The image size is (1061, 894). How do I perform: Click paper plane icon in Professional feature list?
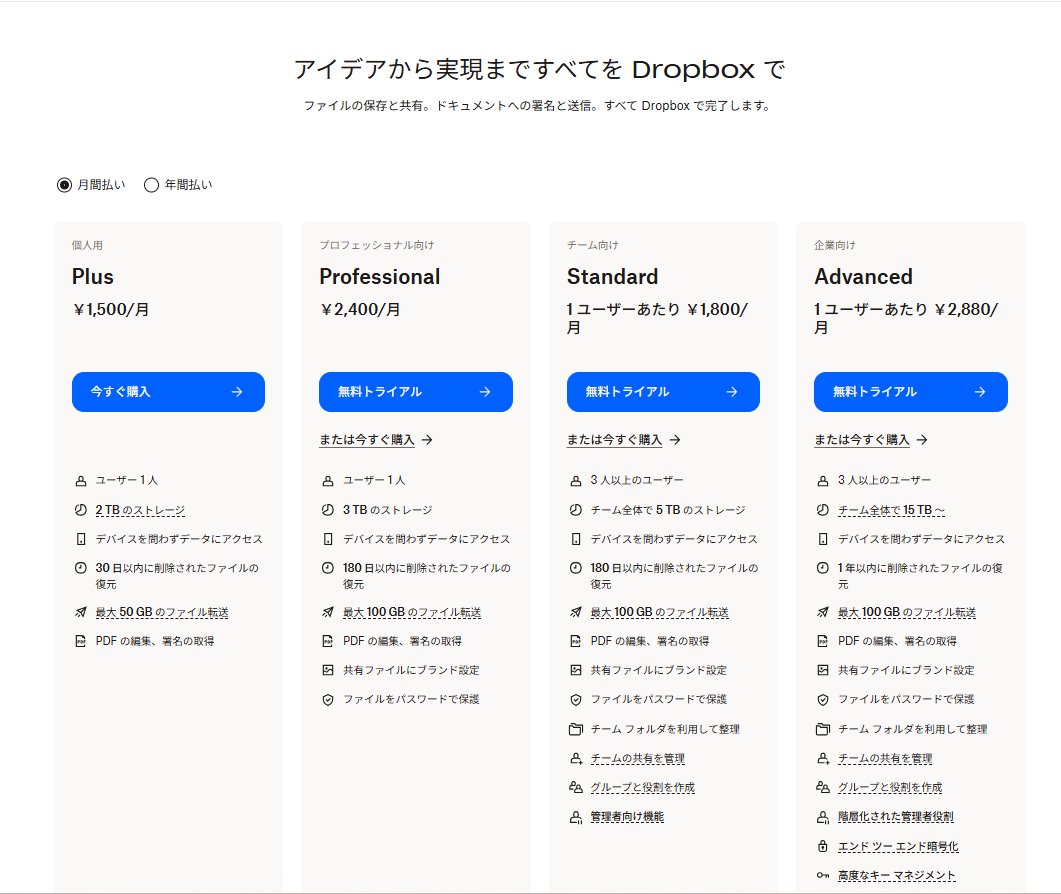tap(328, 612)
